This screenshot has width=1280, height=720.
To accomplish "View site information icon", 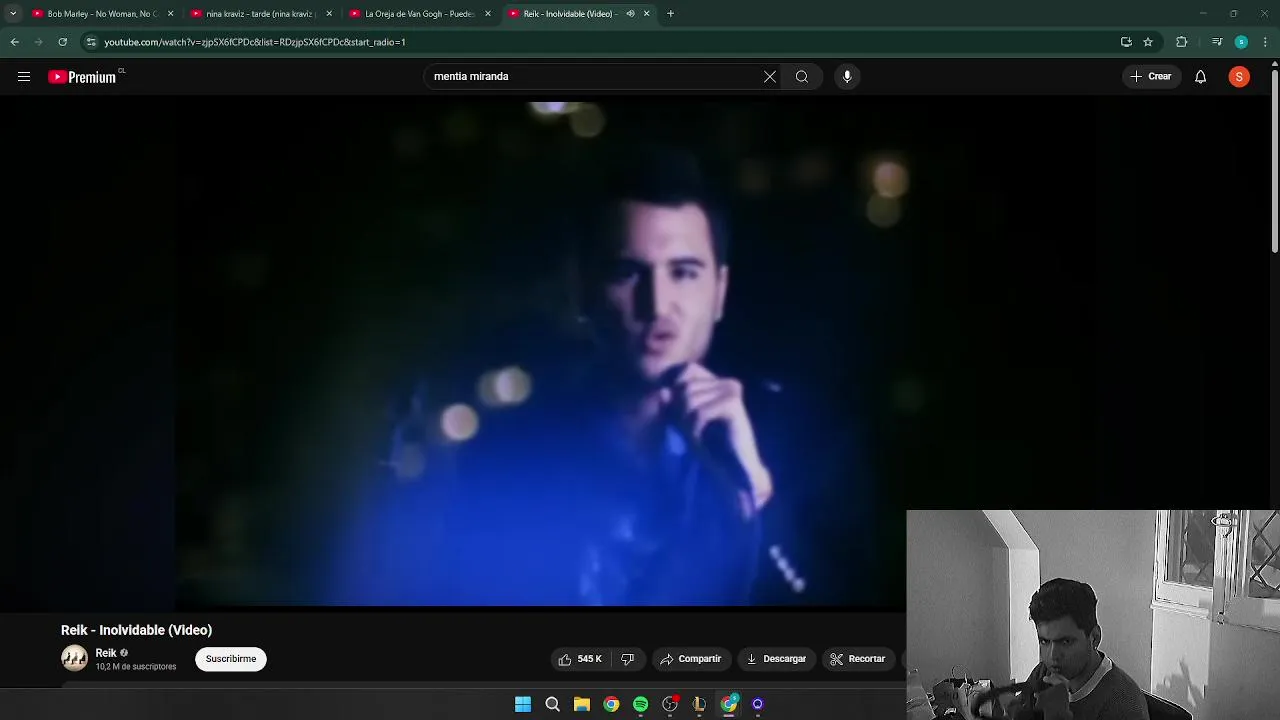I will [x=91, y=42].
